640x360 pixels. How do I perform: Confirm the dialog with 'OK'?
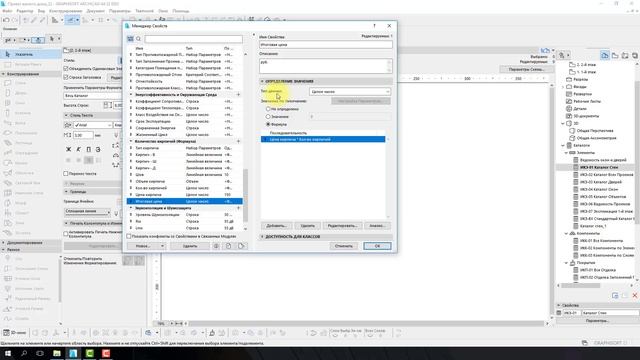coord(377,246)
